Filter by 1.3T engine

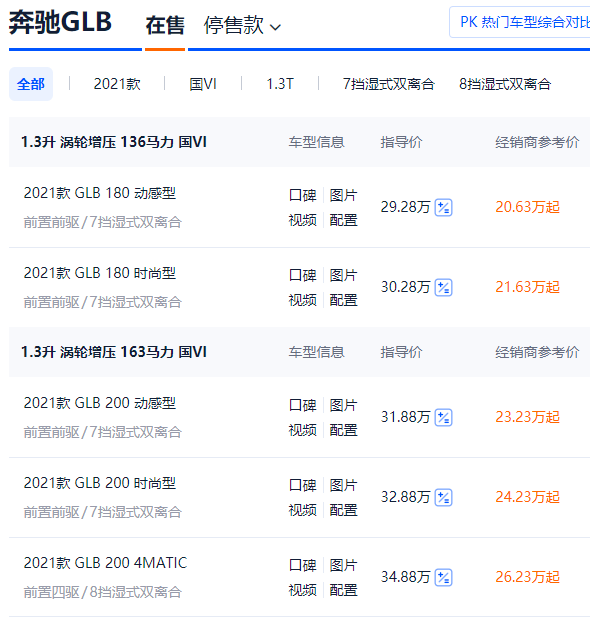point(280,84)
